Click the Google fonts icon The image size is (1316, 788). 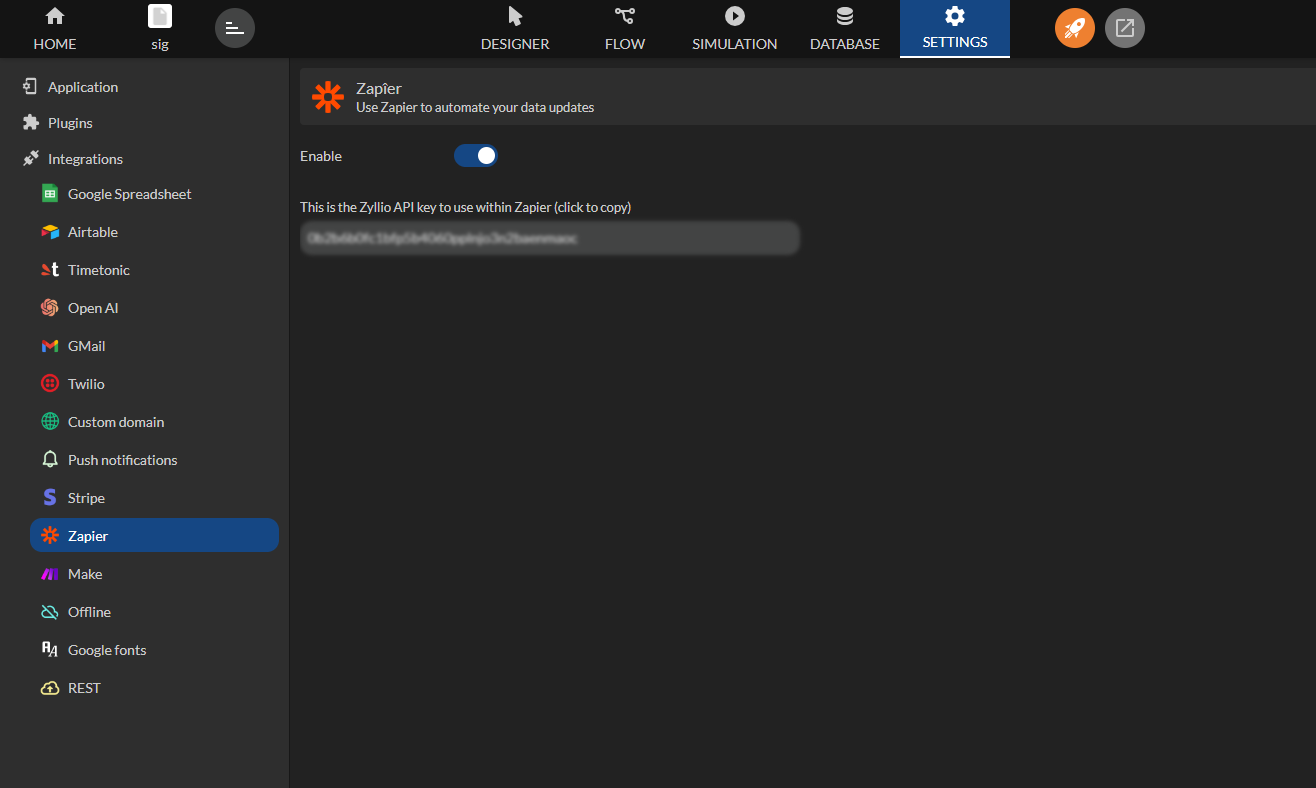tap(50, 650)
